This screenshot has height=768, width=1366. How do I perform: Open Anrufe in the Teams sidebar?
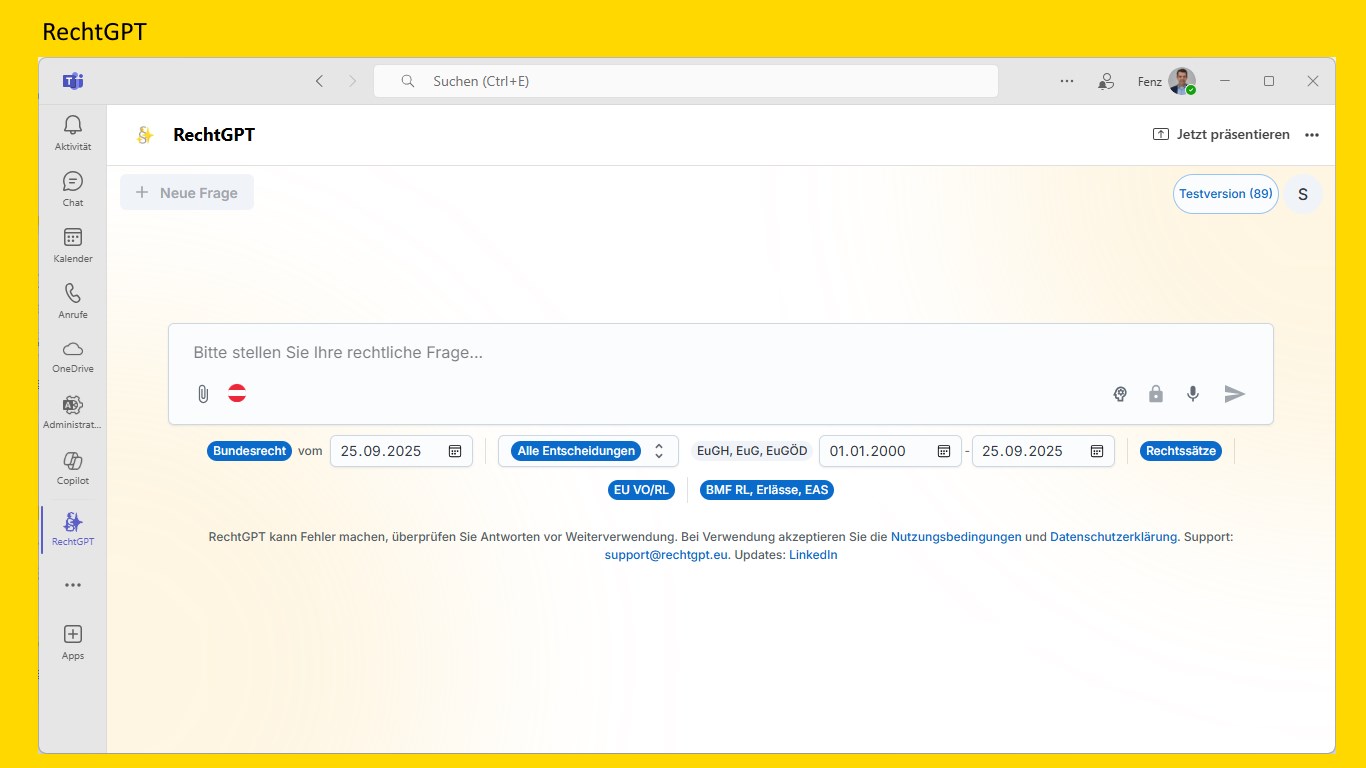coord(73,301)
